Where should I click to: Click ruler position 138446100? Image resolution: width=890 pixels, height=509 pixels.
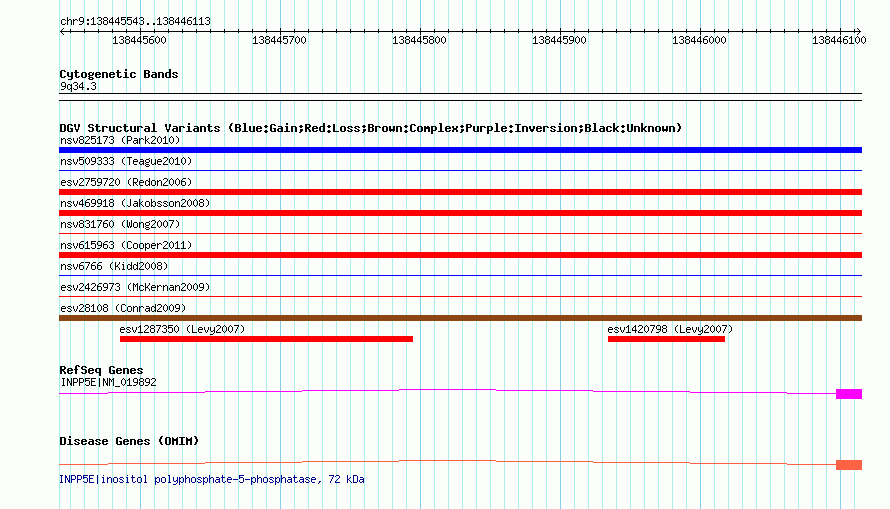tap(839, 40)
